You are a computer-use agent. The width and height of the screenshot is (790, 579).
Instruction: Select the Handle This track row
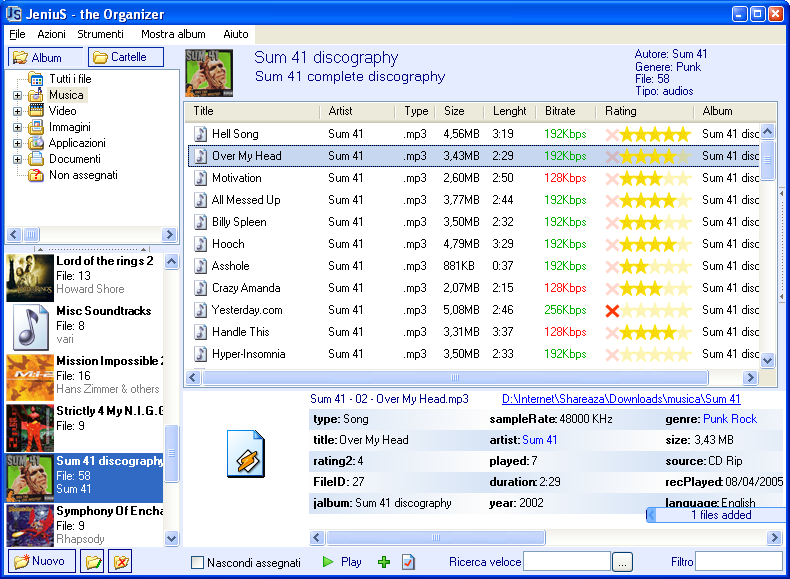pyautogui.click(x=474, y=332)
